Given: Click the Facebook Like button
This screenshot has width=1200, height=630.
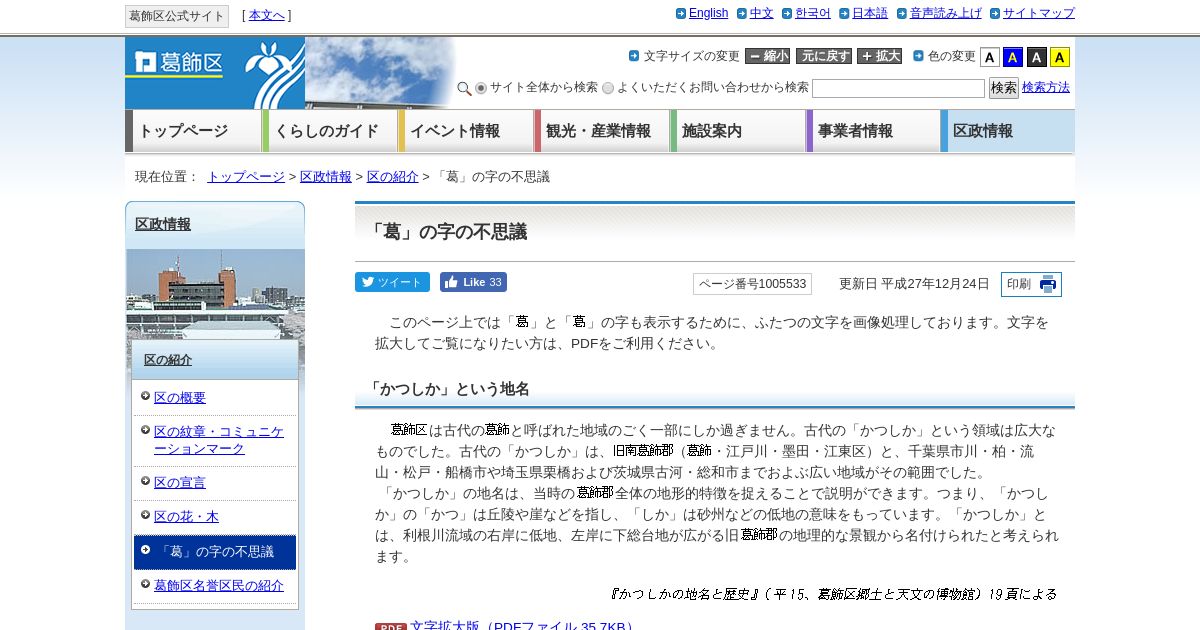Looking at the screenshot, I should pos(473,282).
